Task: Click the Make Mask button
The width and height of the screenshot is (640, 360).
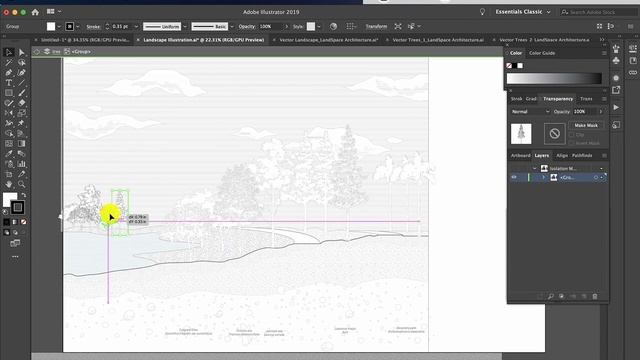Action: coord(586,125)
